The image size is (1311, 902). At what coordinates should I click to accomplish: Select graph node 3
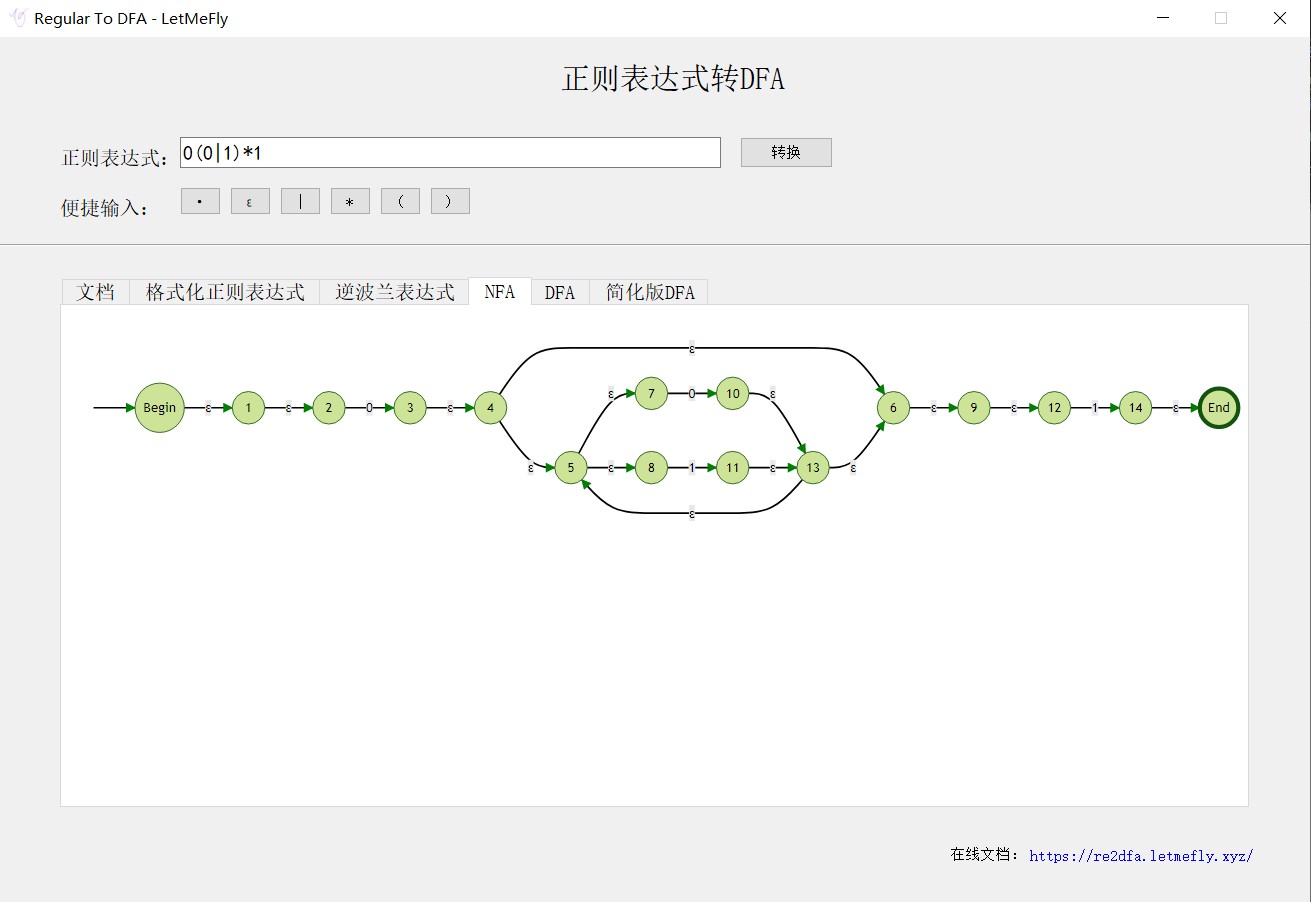click(x=410, y=408)
